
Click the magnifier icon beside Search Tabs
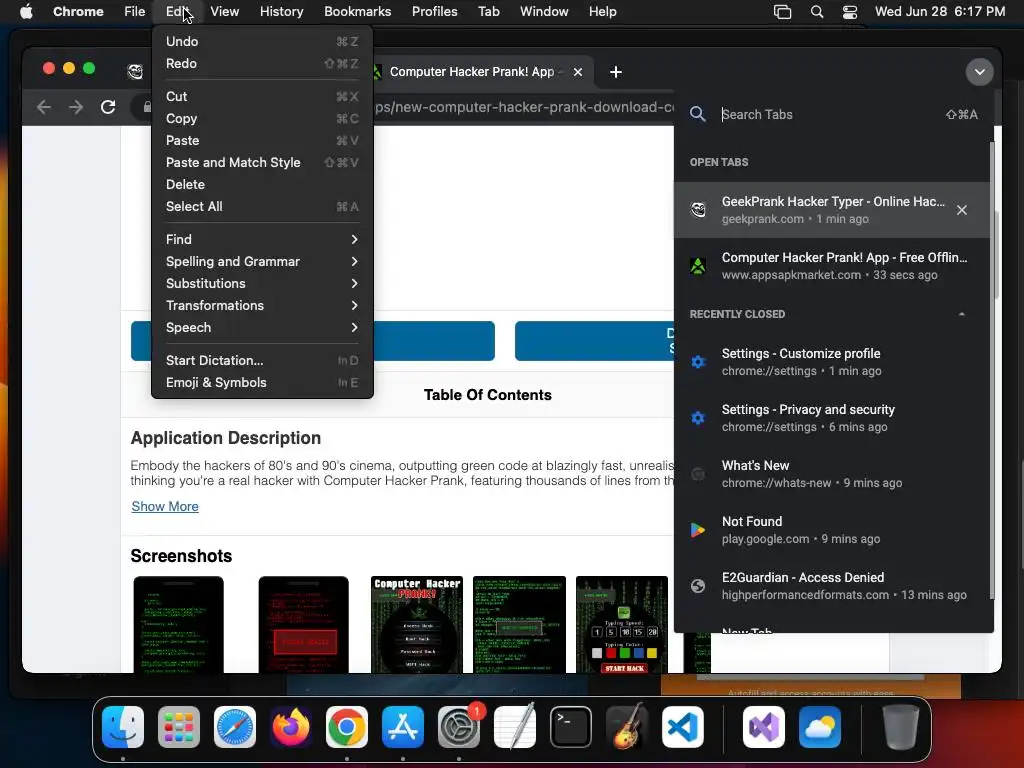click(x=698, y=114)
